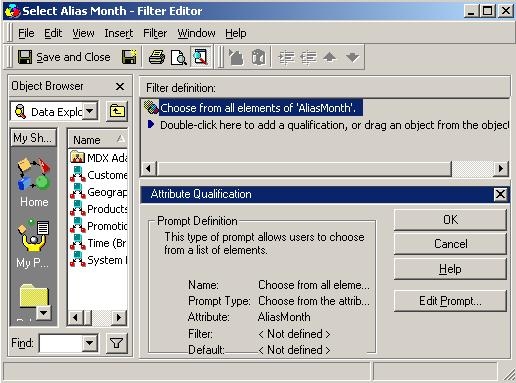Image resolution: width=516 pixels, height=383 pixels.
Task: Click the prompt icon beside the AliasMonth qualification
Action: coord(151,107)
